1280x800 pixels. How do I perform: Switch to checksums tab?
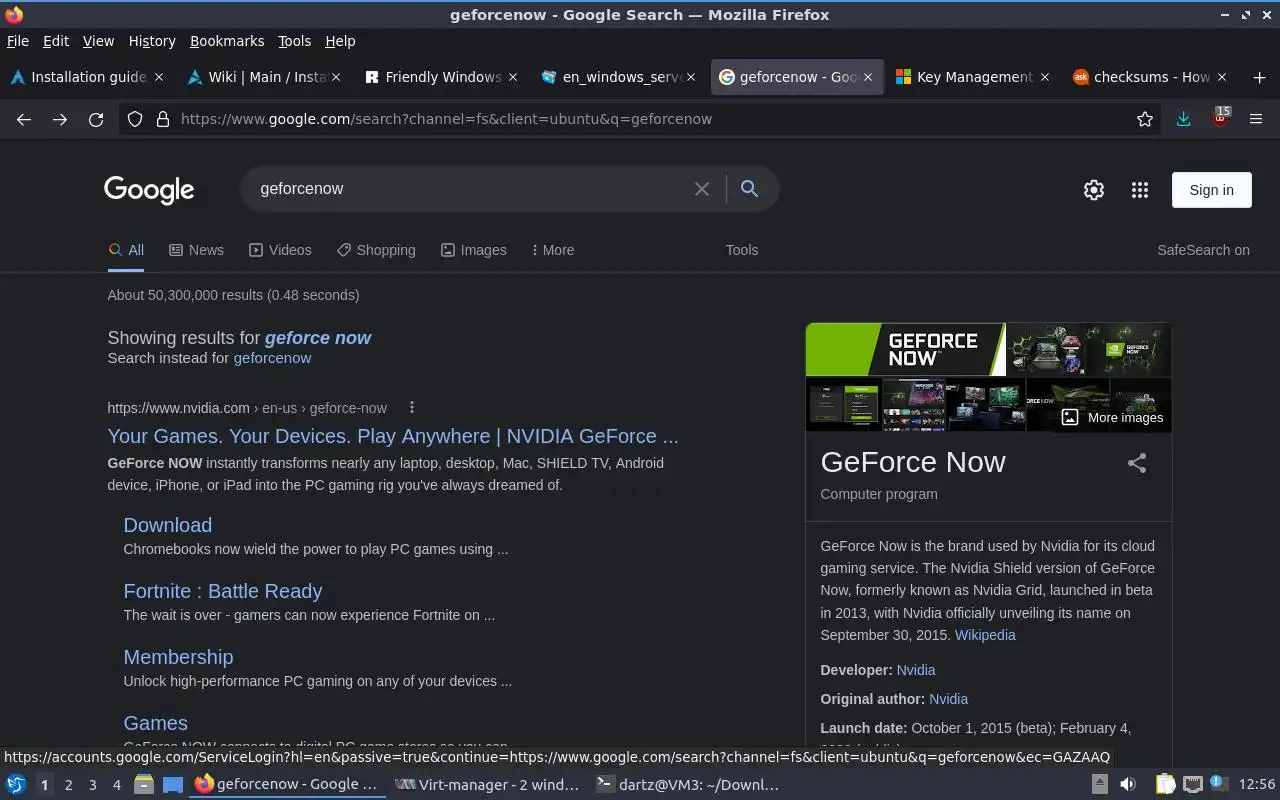[1150, 77]
